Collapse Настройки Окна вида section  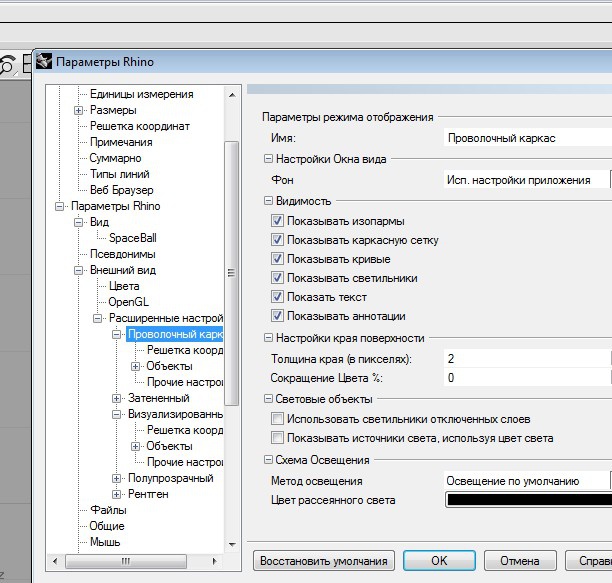pos(268,159)
